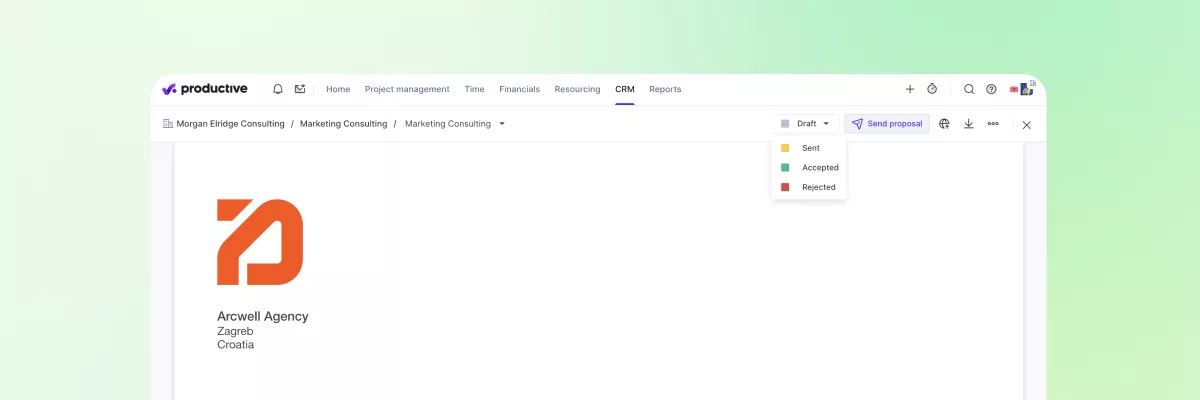Go to Project management tab

click(x=407, y=89)
